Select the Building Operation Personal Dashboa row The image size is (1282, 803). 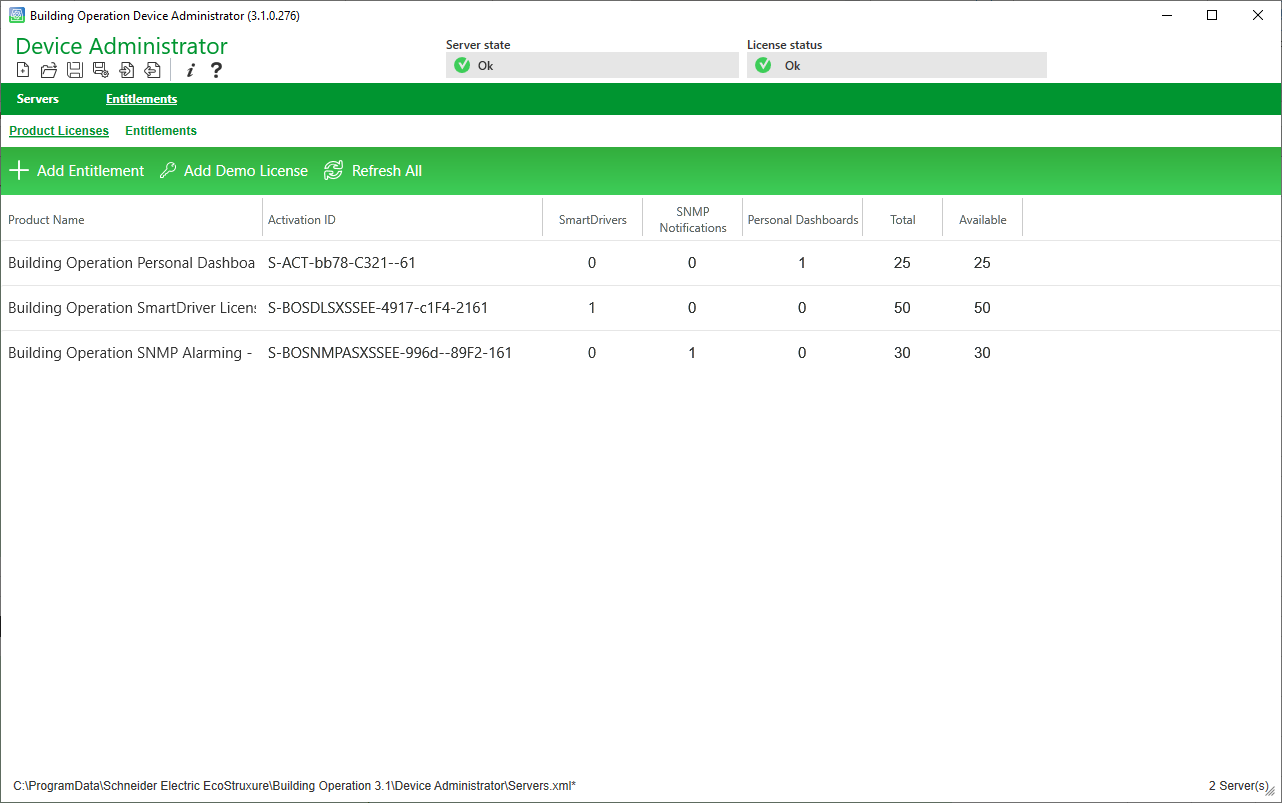click(x=640, y=263)
